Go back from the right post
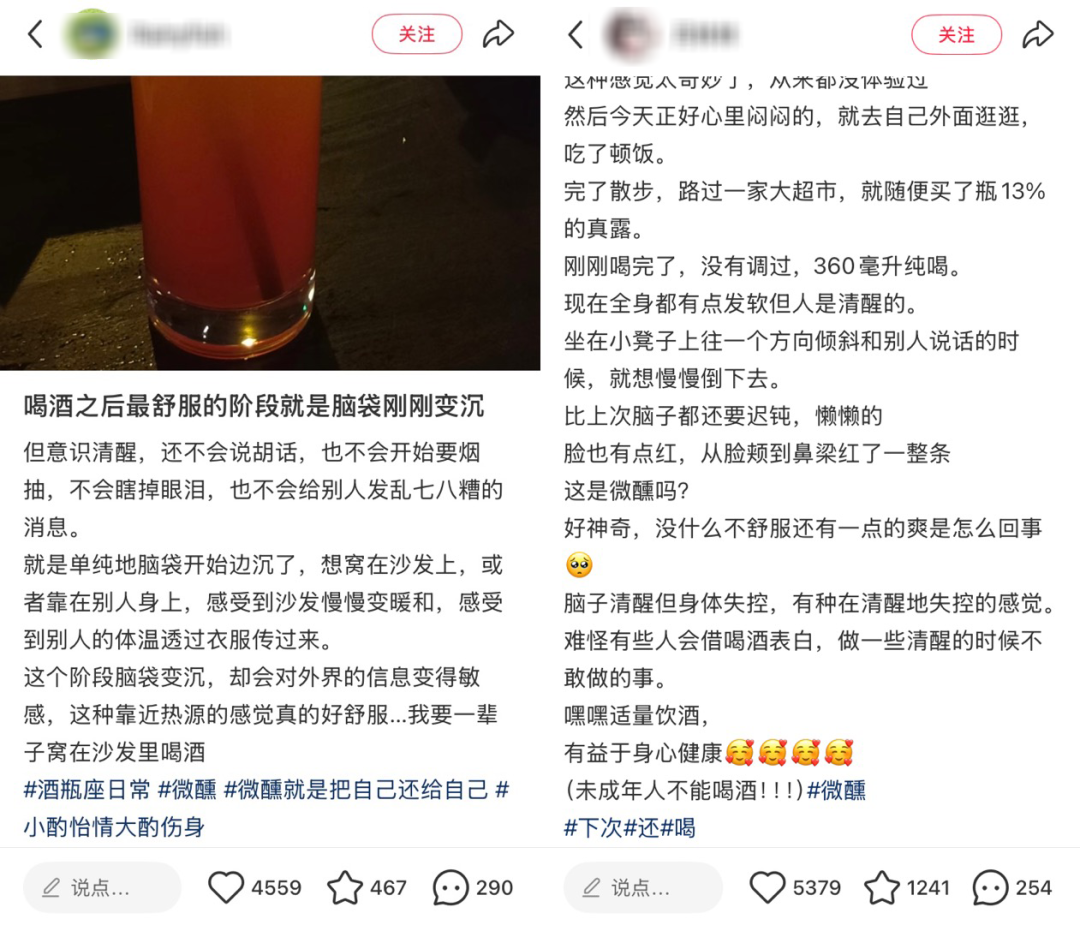Screen dimensions: 1080x925 pyautogui.click(x=576, y=34)
